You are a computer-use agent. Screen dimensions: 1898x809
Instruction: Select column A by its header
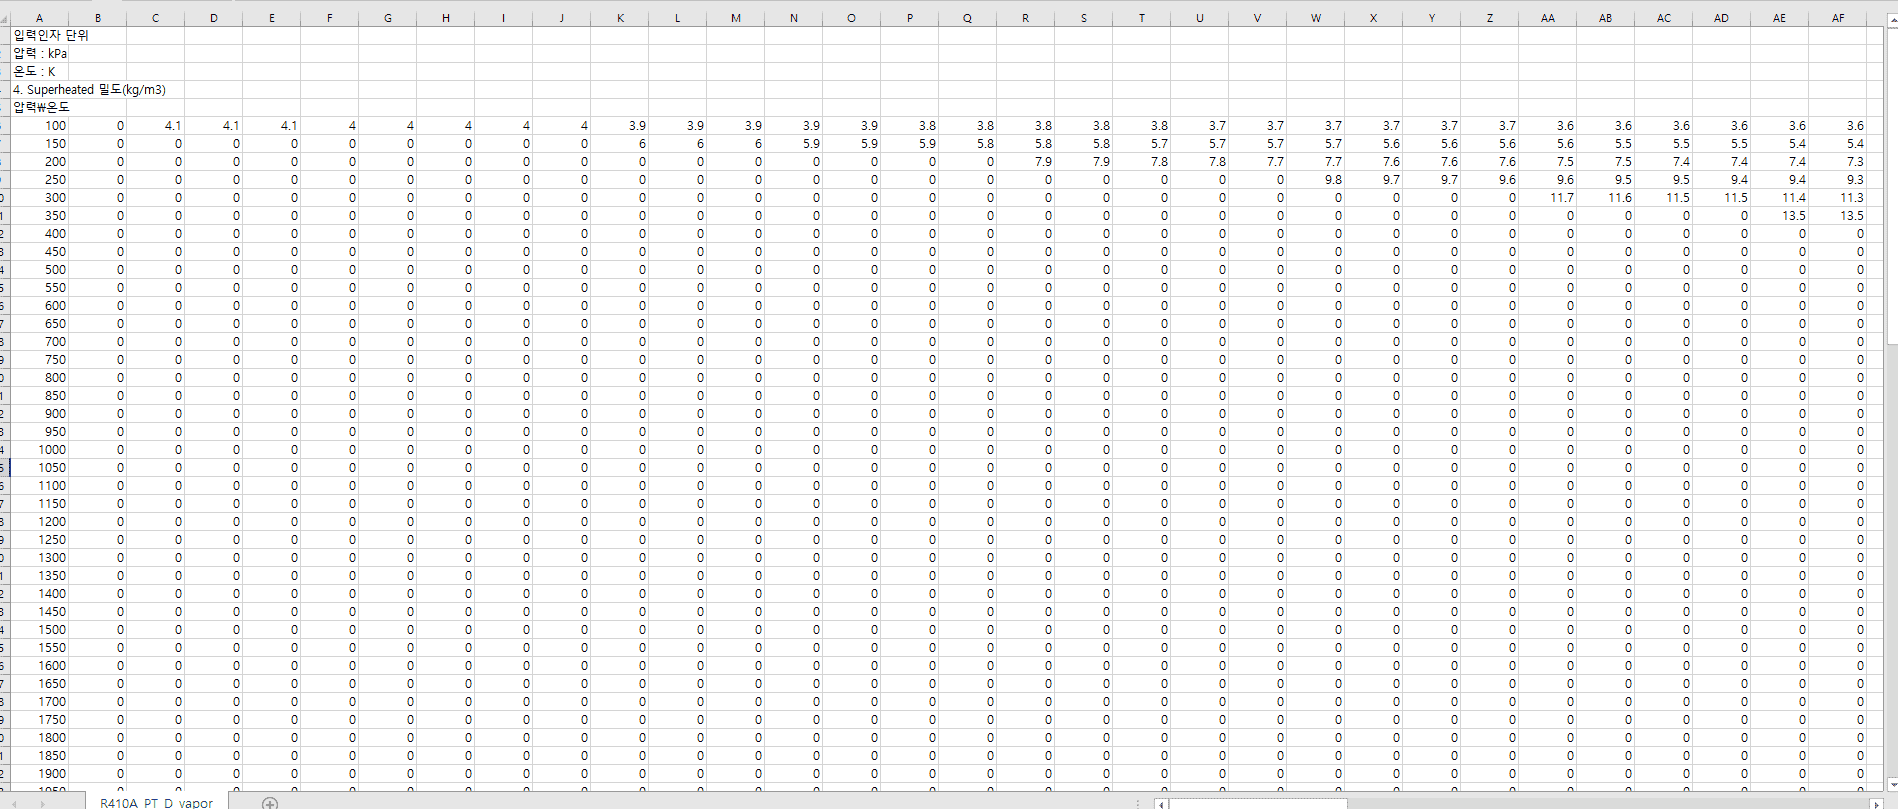point(39,18)
